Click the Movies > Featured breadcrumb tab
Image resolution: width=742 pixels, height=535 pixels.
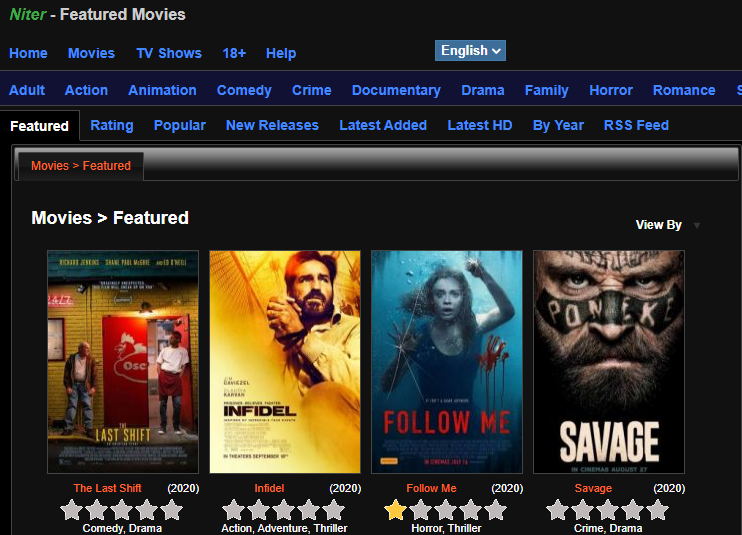coord(81,166)
